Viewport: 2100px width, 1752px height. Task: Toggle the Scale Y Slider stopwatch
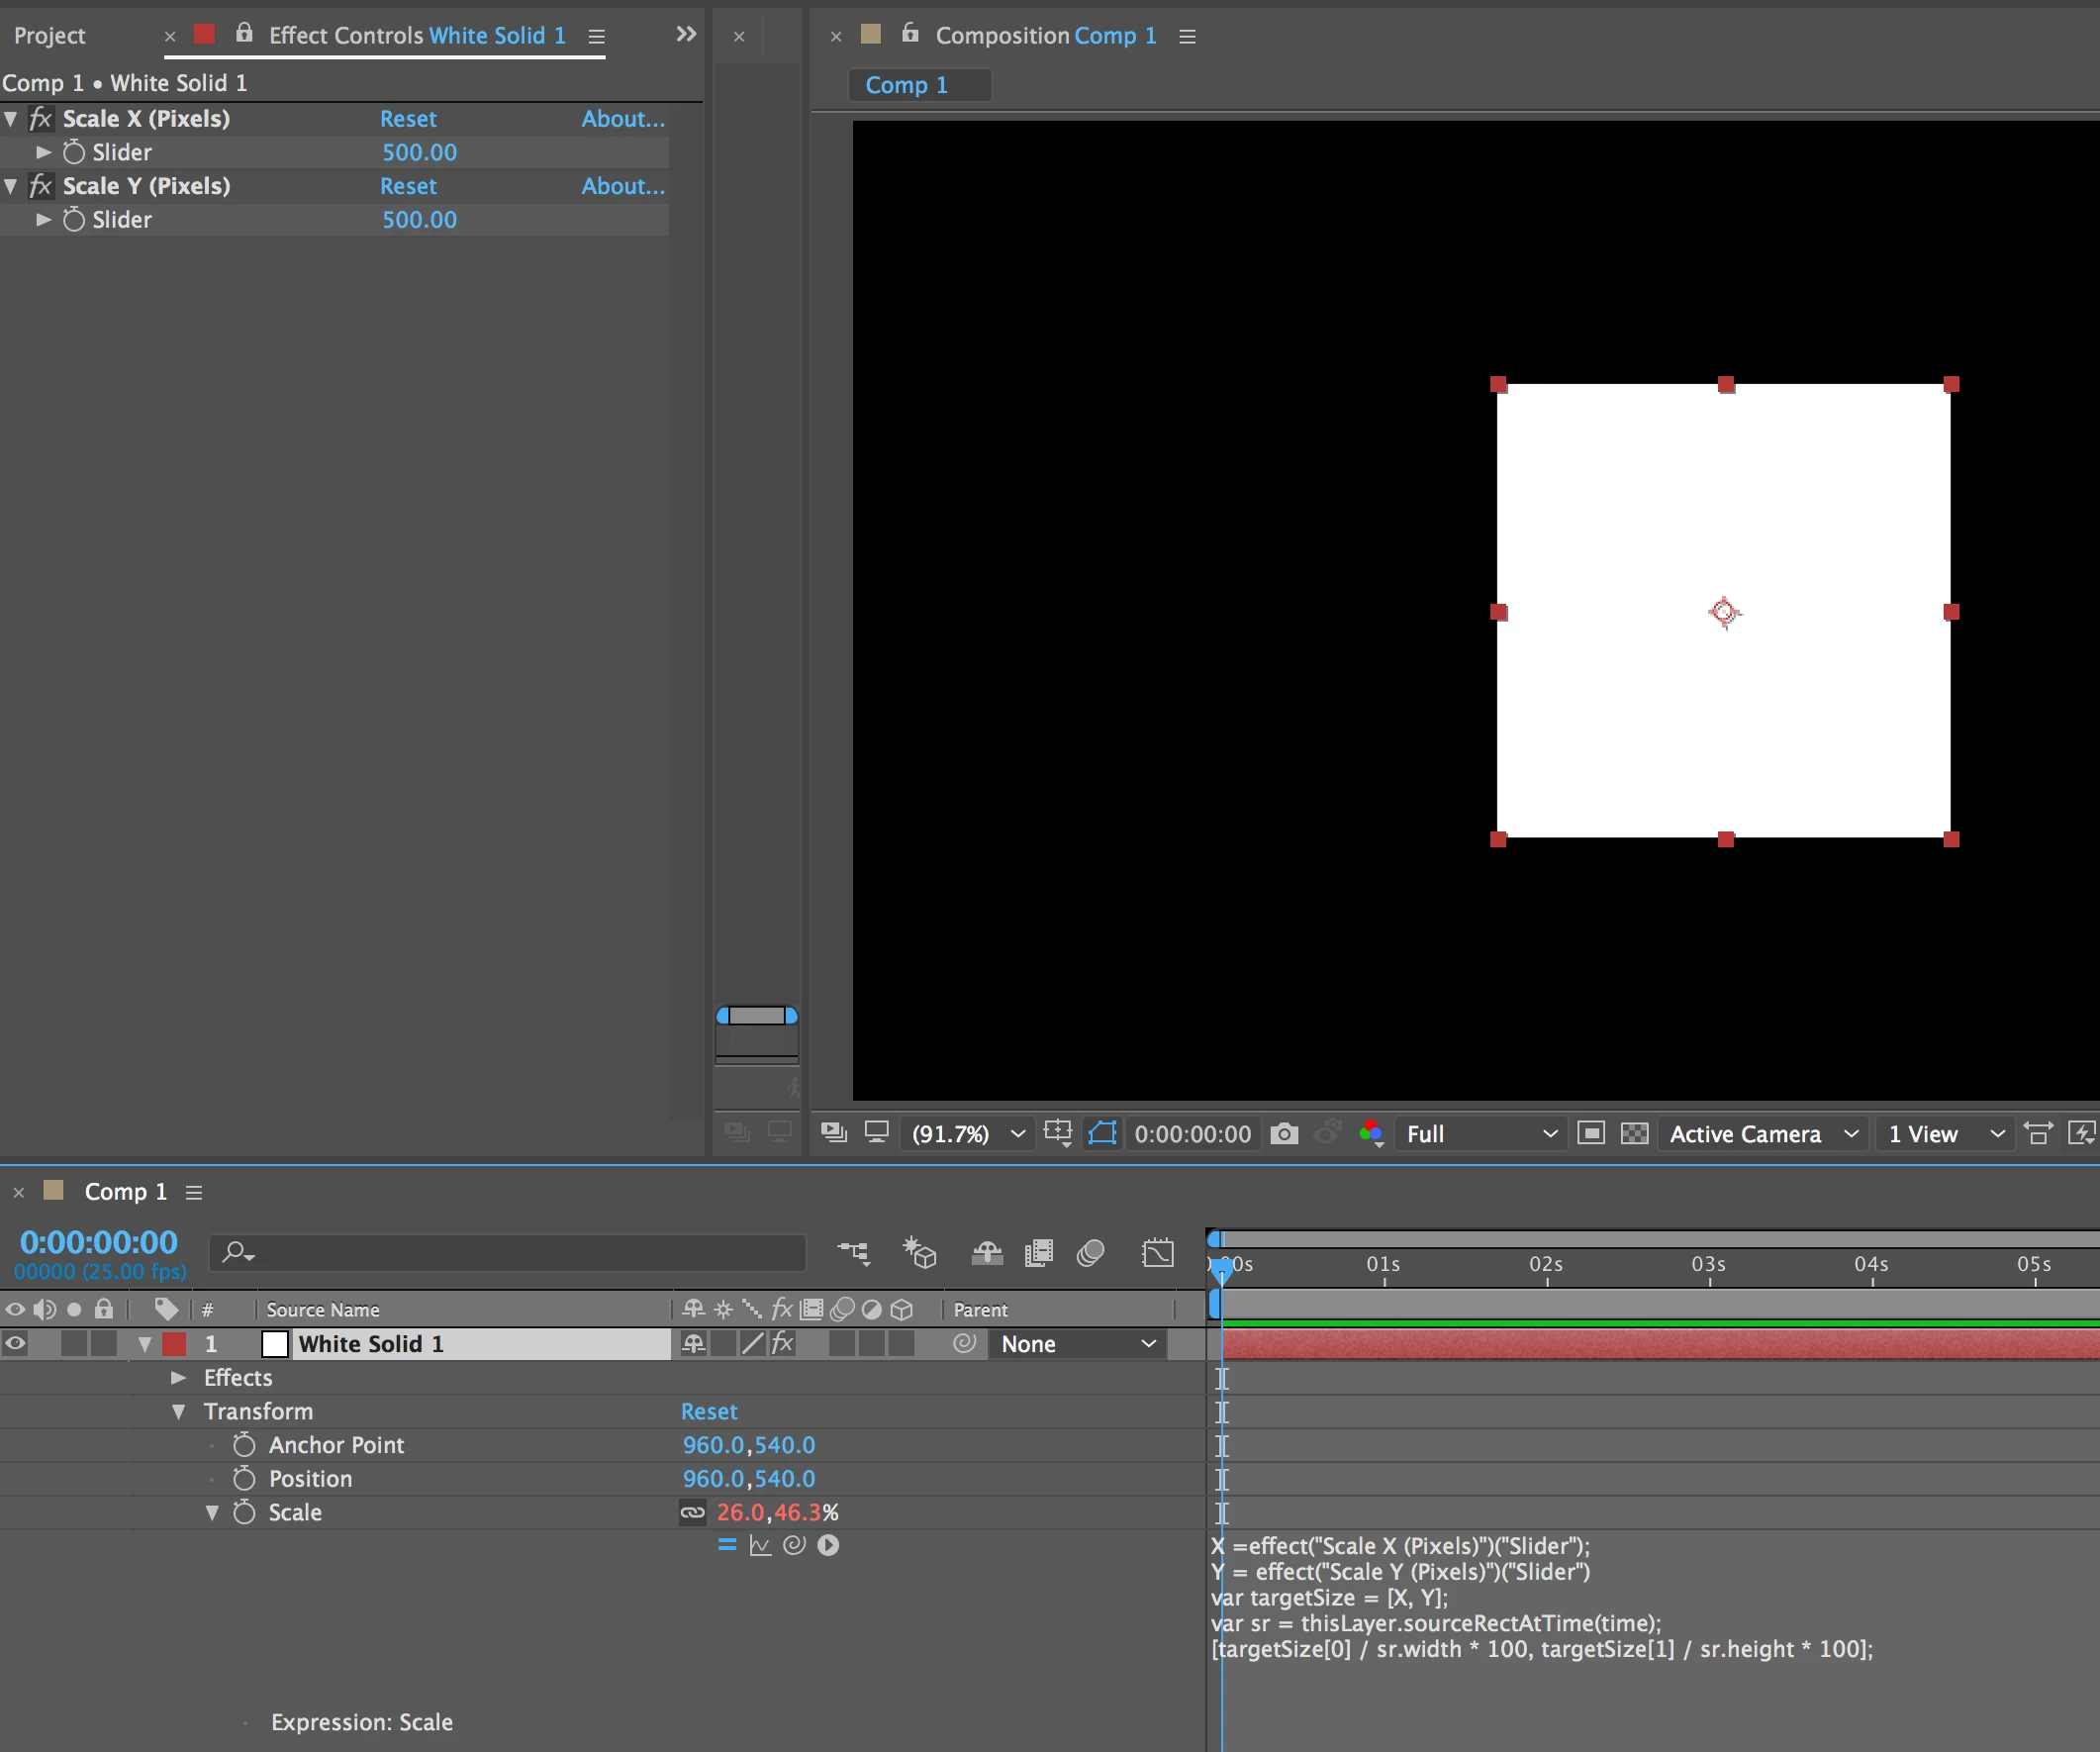(x=74, y=219)
